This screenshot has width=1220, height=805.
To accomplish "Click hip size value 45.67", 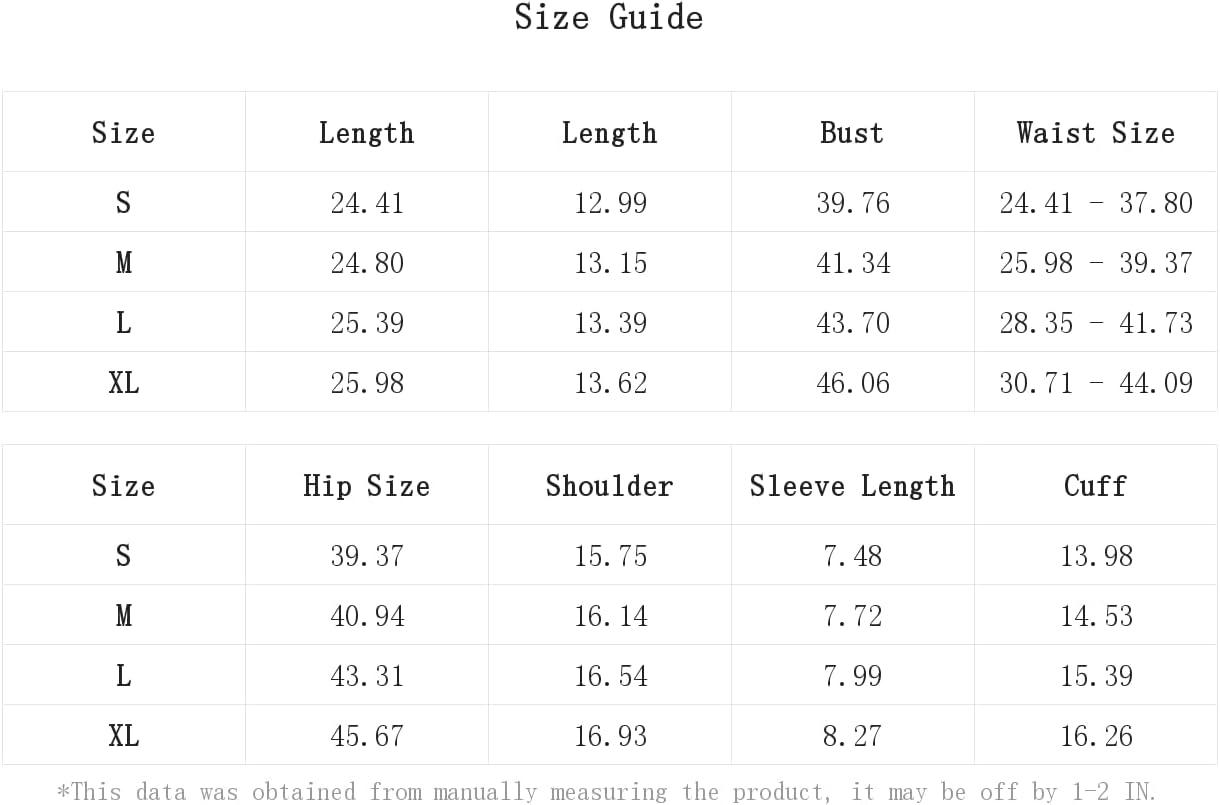I will point(367,736).
